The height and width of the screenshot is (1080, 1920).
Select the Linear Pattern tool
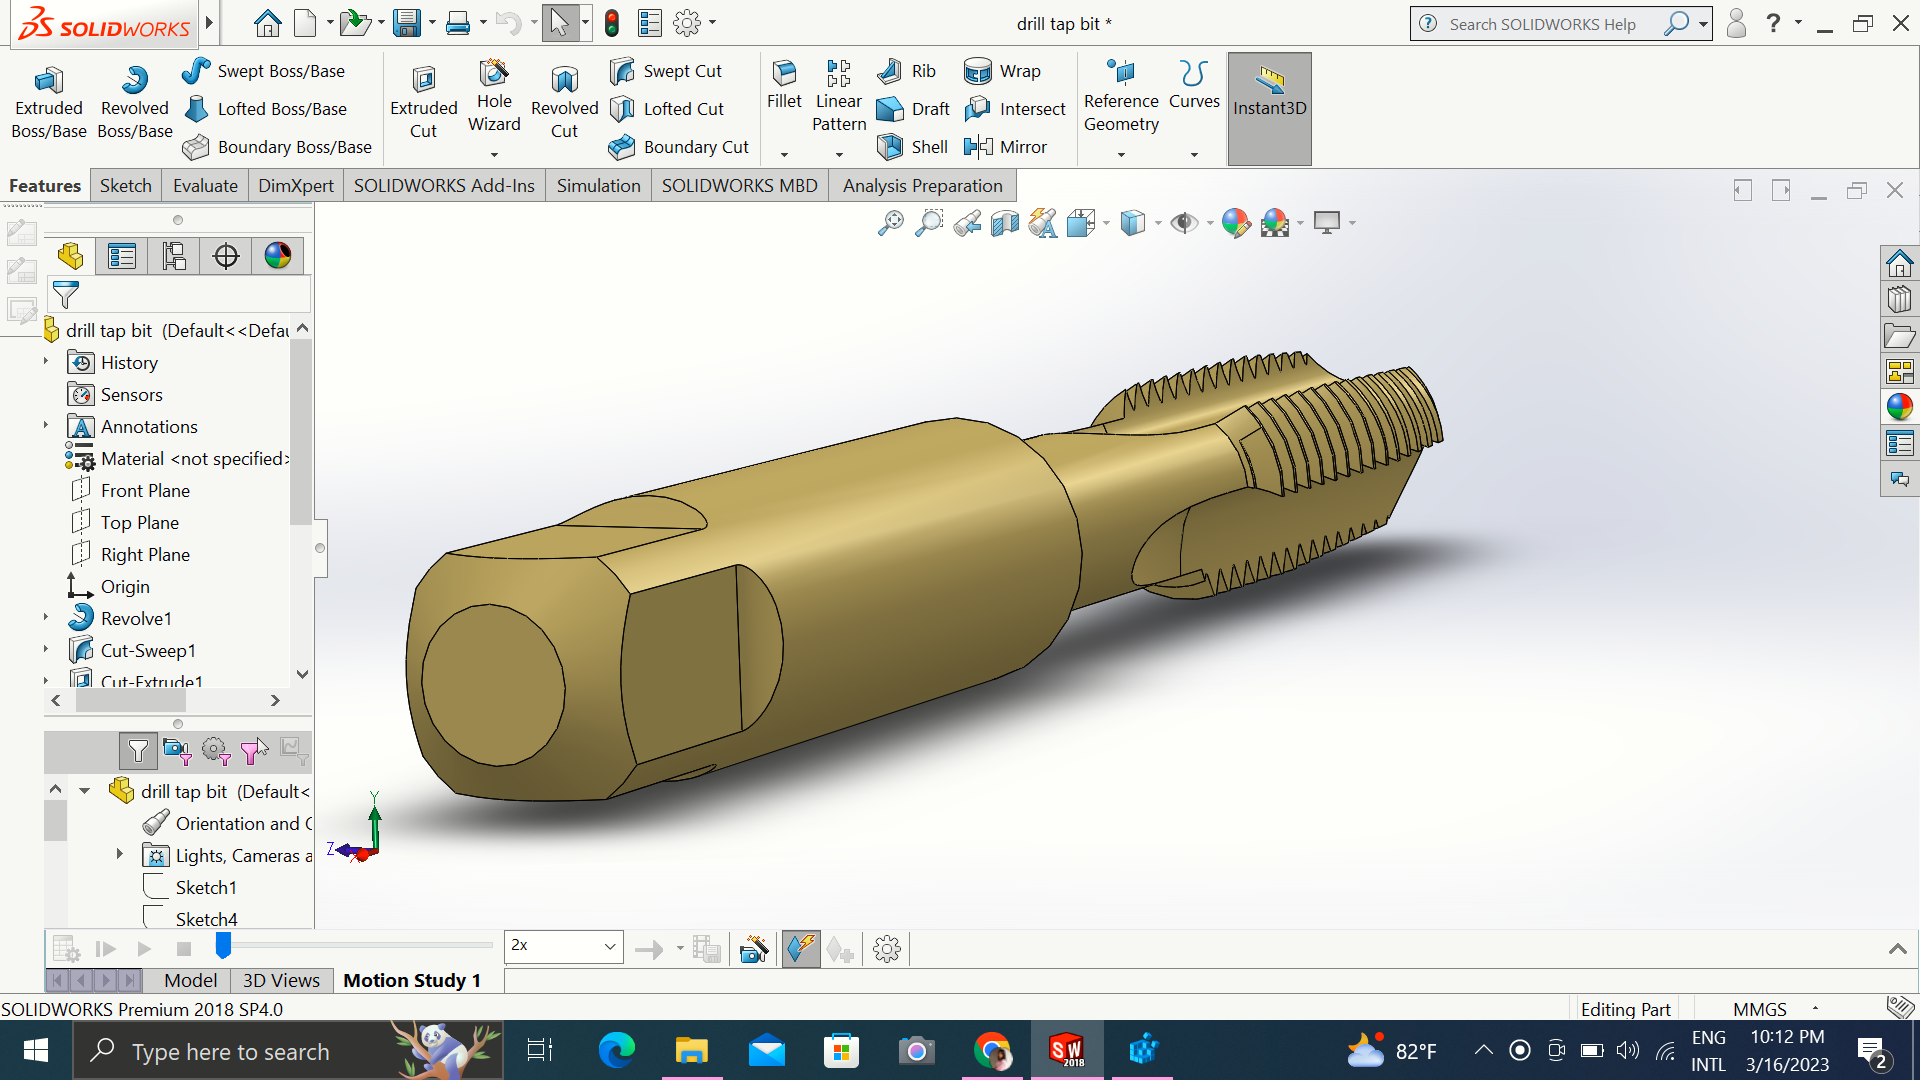point(839,96)
